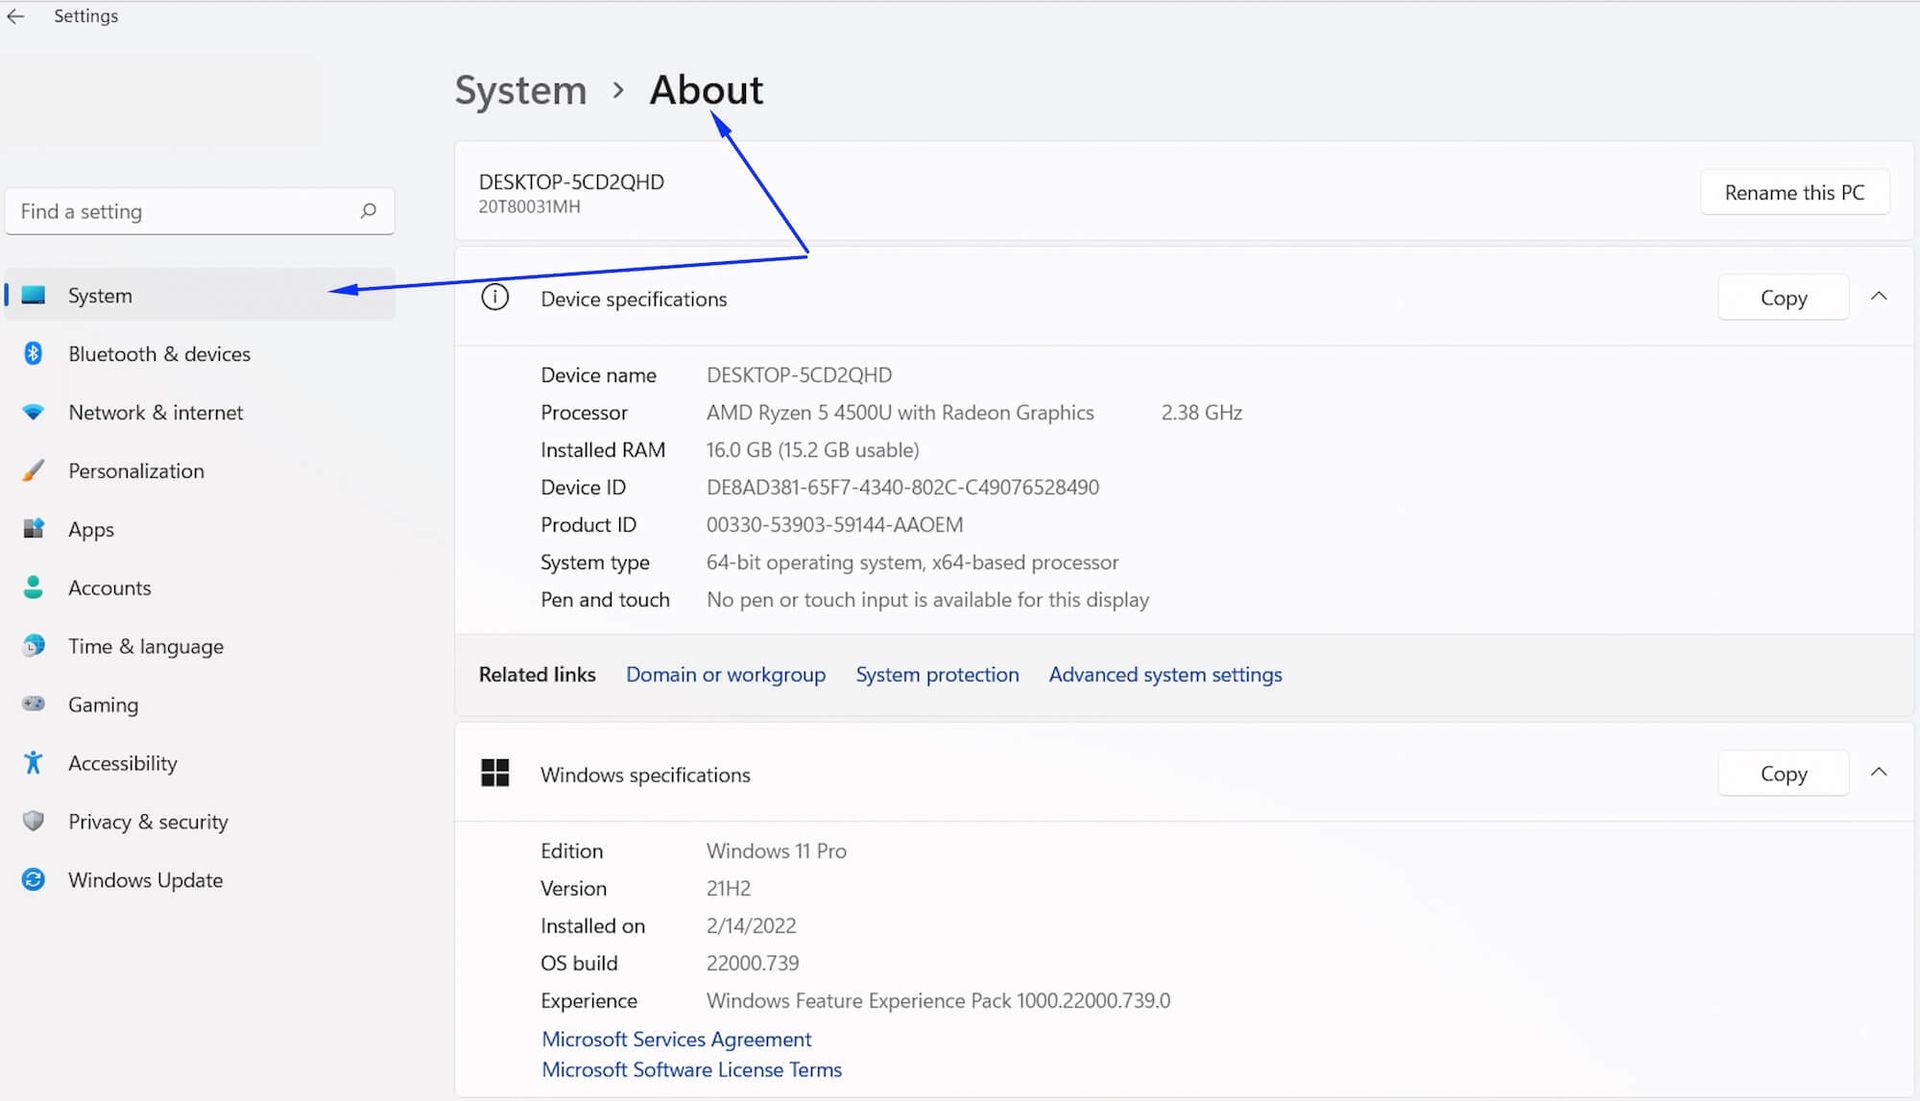Open Privacy & security settings
The width and height of the screenshot is (1920, 1101).
200,821
